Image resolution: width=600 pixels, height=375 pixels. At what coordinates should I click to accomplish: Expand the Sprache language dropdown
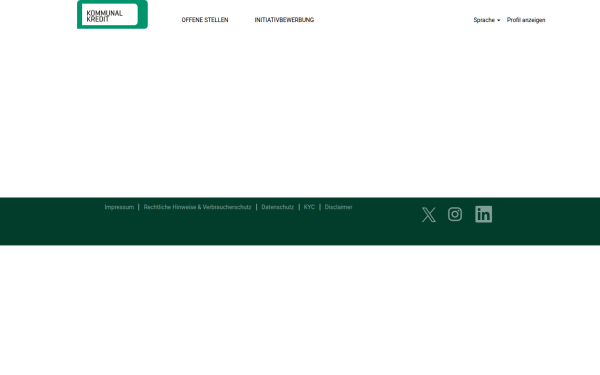click(486, 20)
